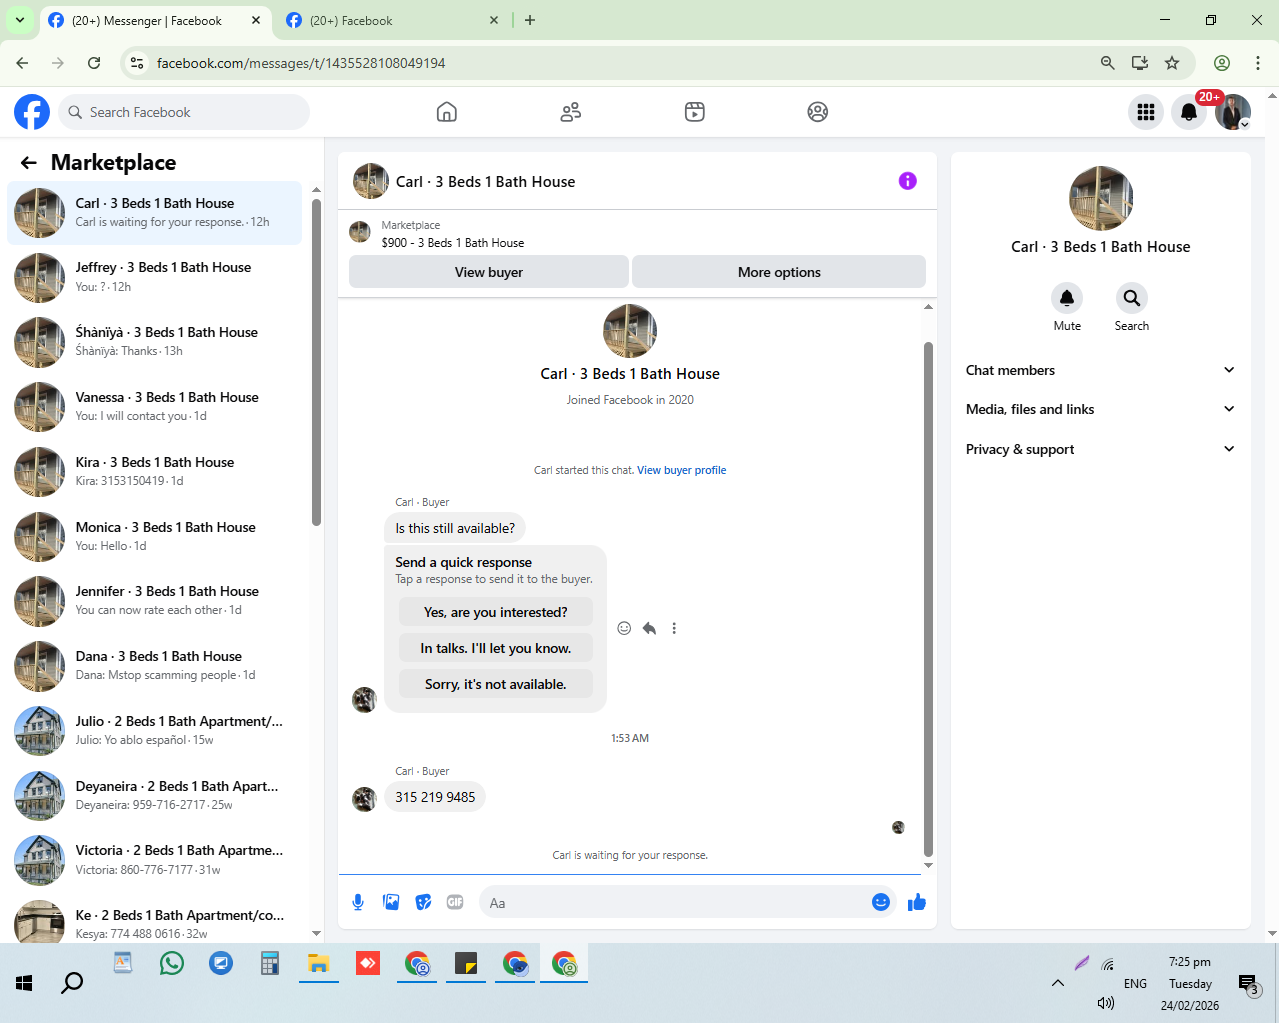1279x1023 pixels.
Task: Open the Monica conversation
Action: [x=155, y=537]
